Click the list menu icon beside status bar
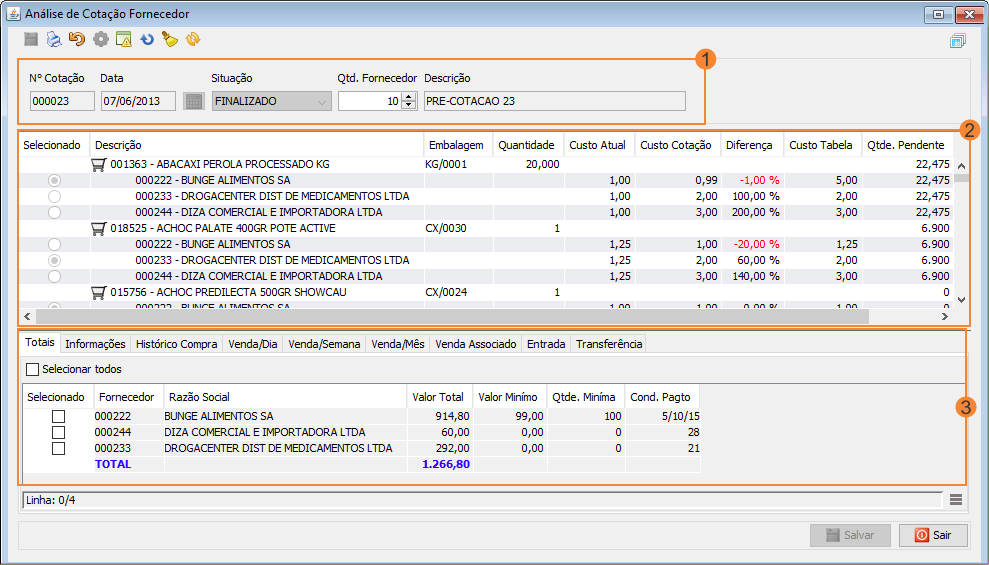The height and width of the screenshot is (565, 989). (956, 500)
